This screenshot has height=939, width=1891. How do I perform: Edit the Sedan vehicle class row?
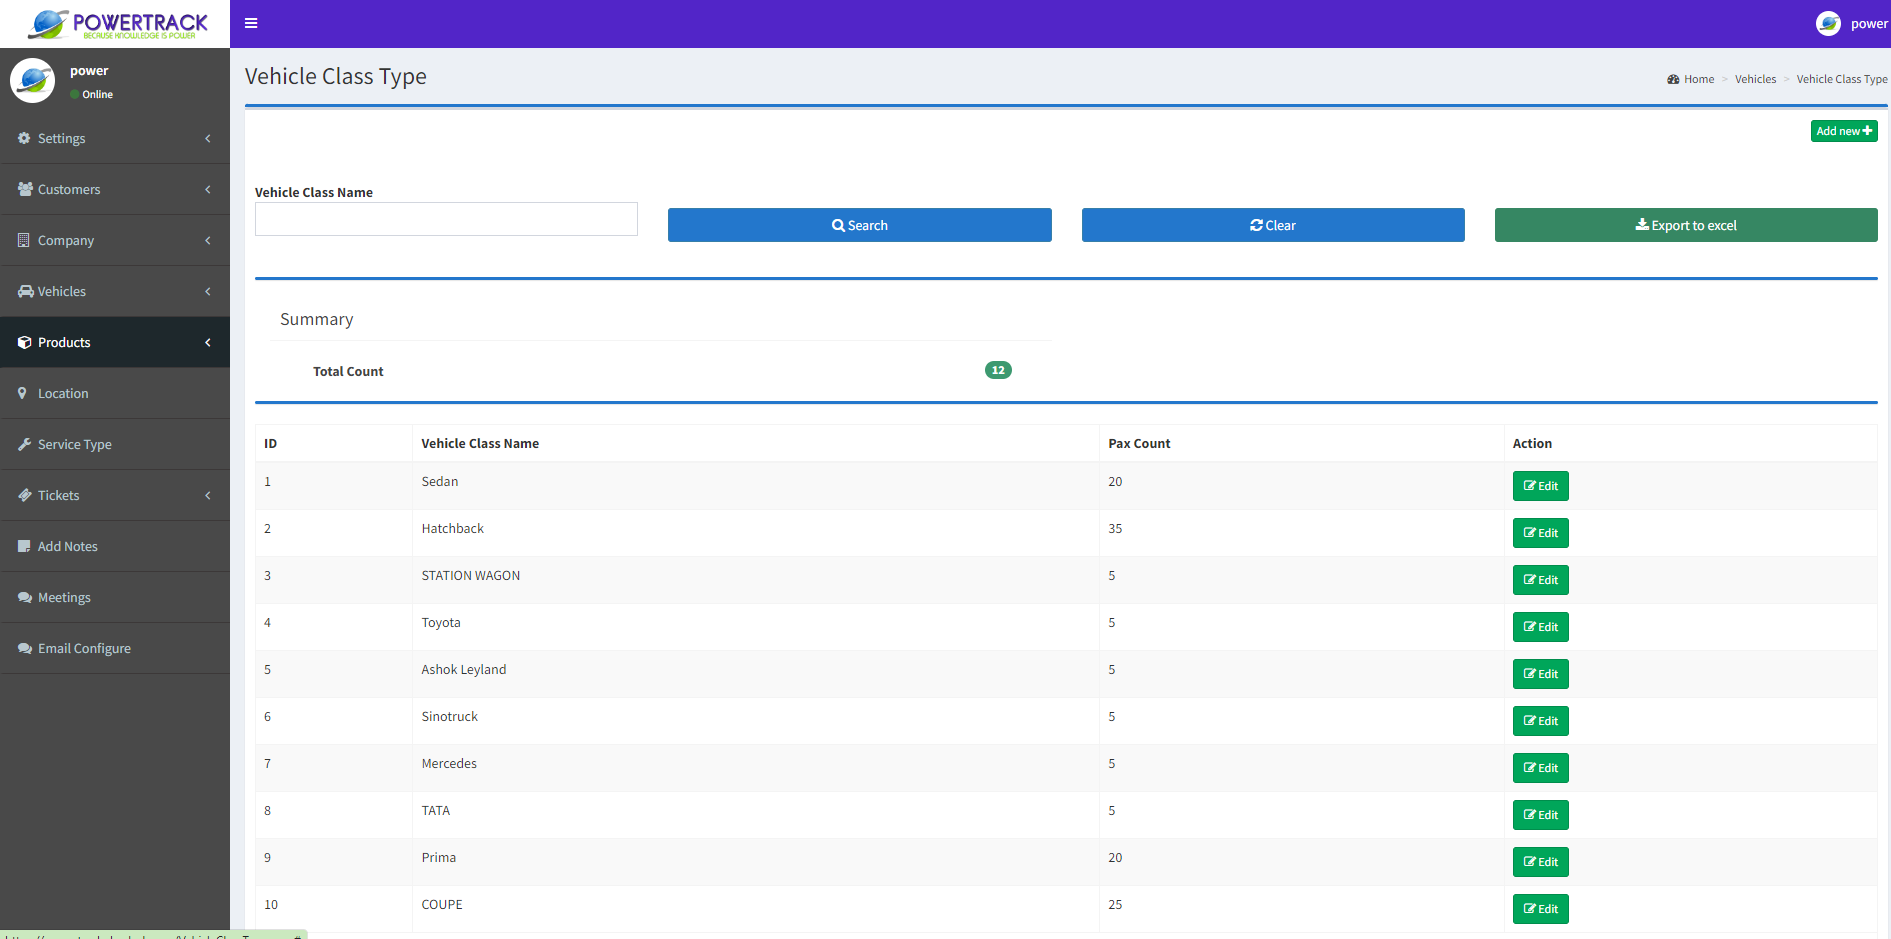[1540, 486]
